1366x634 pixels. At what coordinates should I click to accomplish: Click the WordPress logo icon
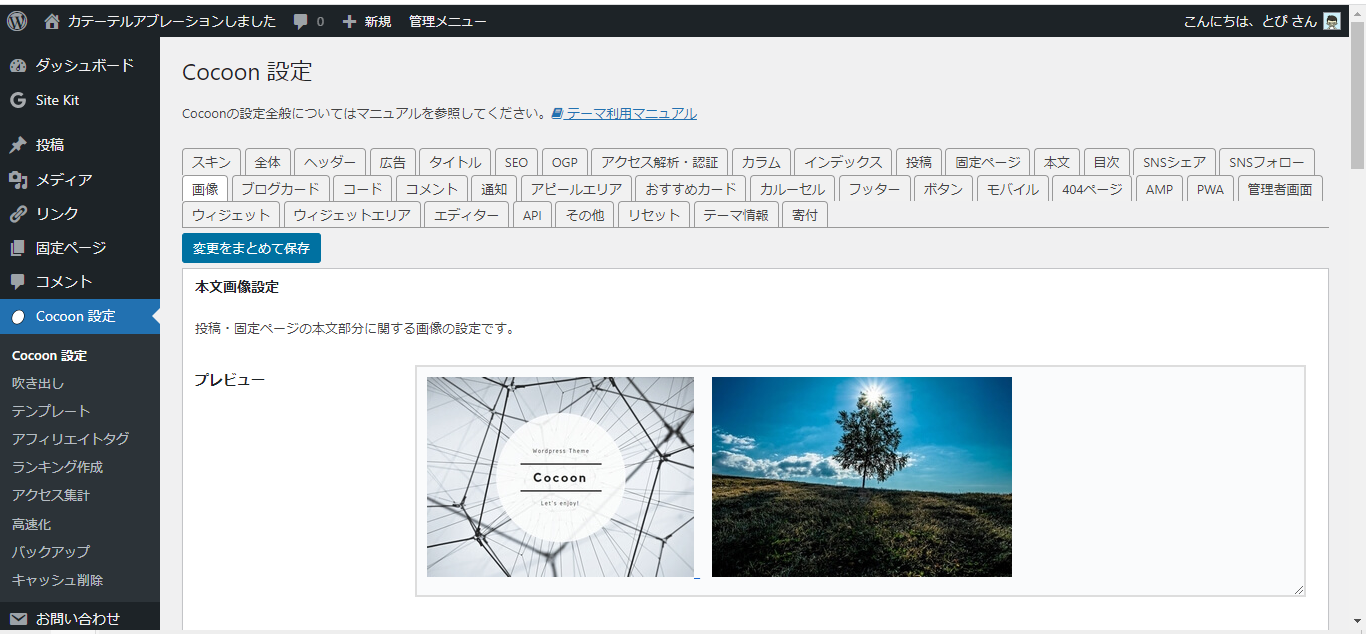pyautogui.click(x=17, y=21)
